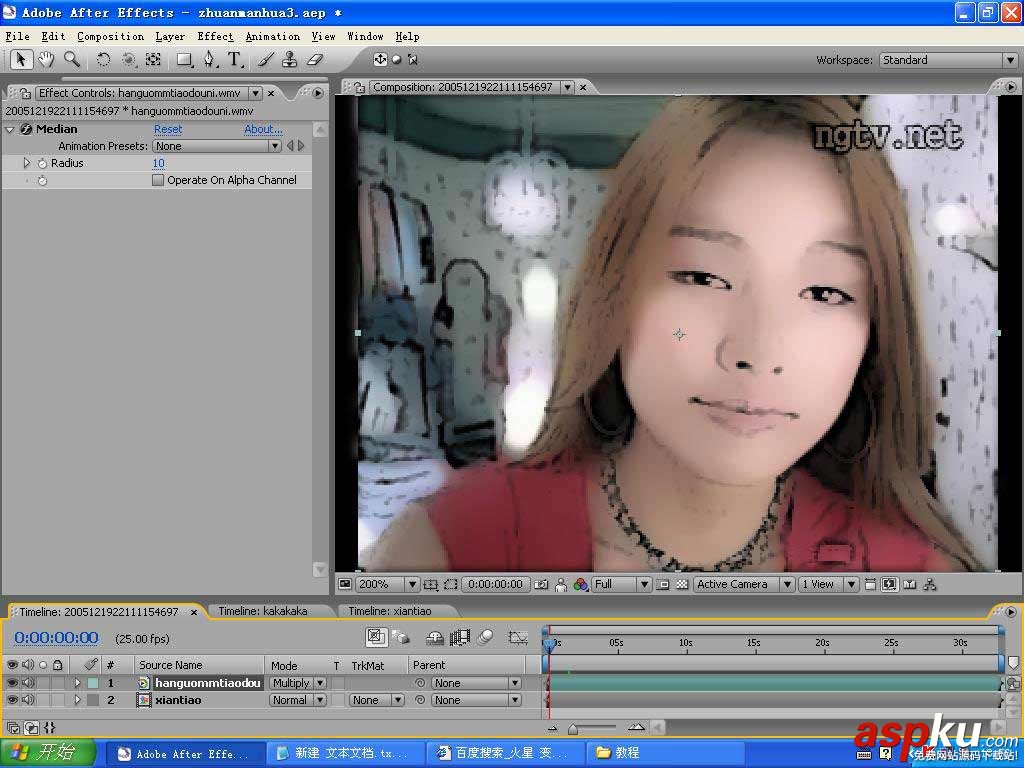Toggle Transparency Grid in viewer

682,584
